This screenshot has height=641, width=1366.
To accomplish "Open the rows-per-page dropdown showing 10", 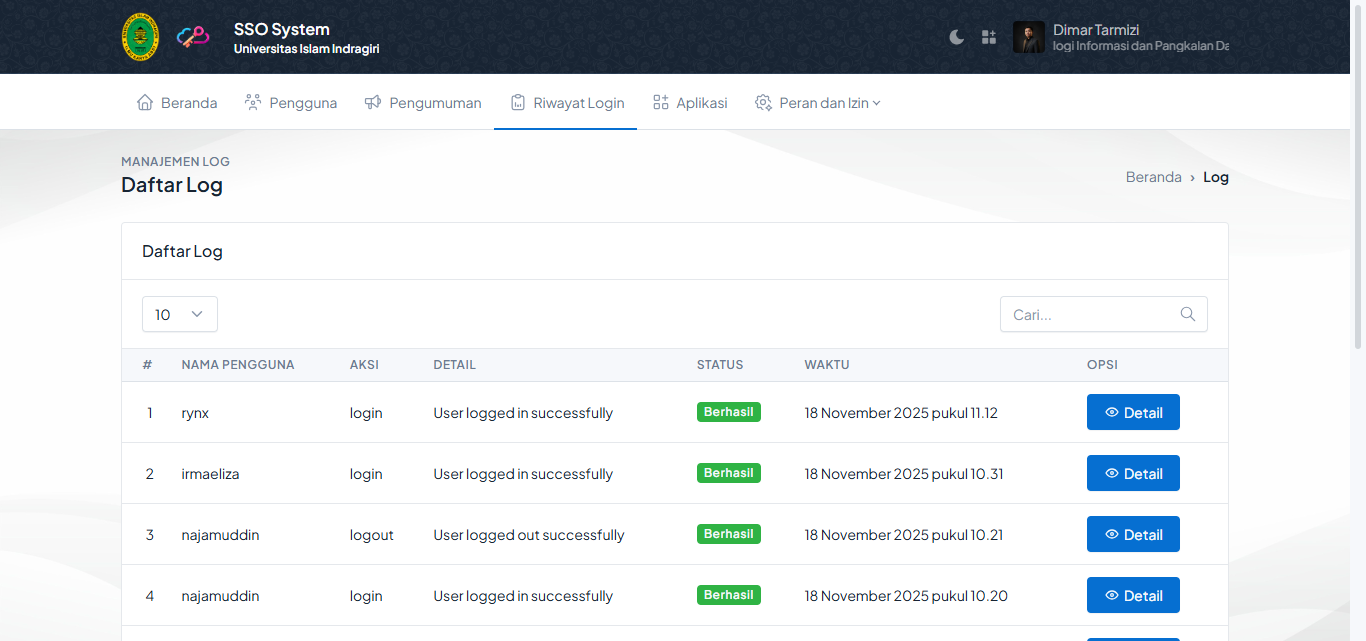I will [180, 314].
